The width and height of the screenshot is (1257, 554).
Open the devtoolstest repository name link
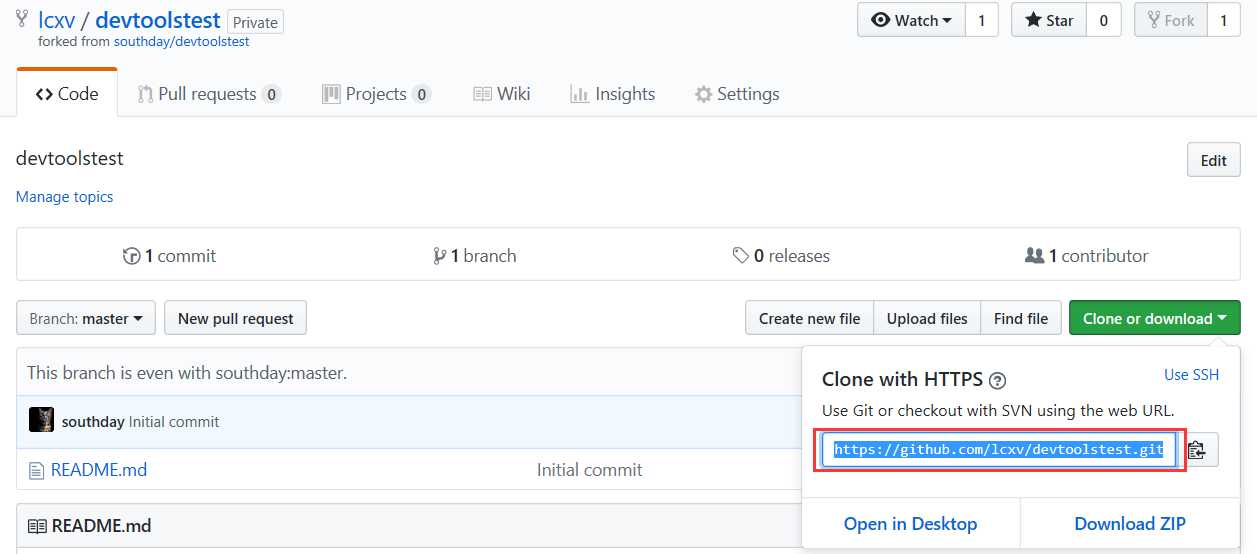(x=158, y=20)
